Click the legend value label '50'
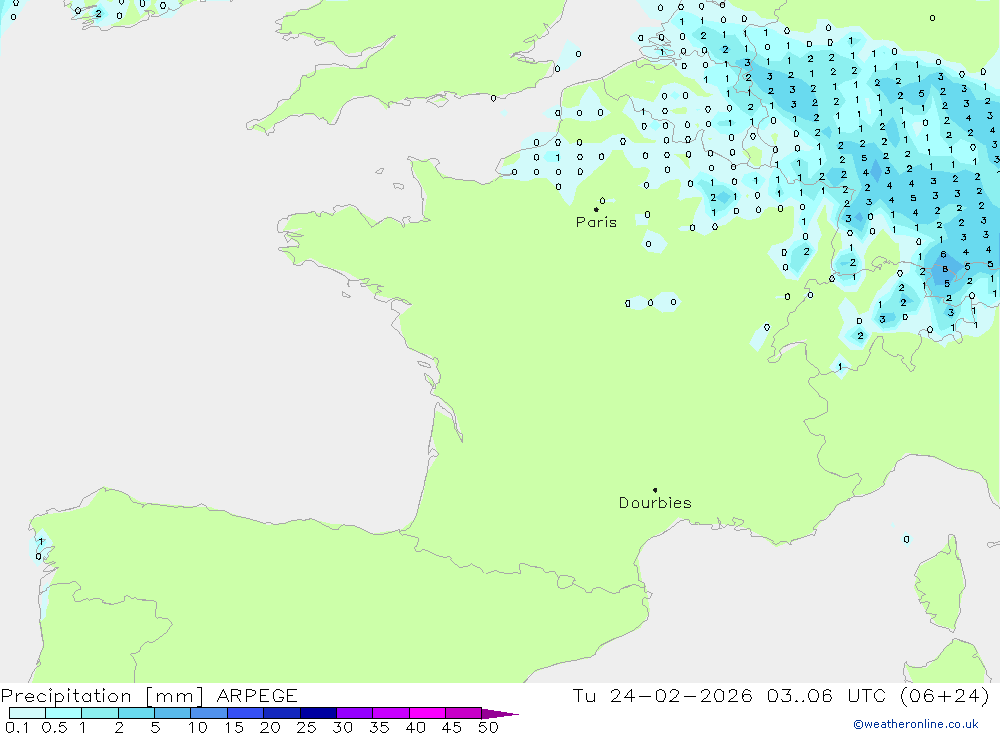The height and width of the screenshot is (733, 1000). click(x=488, y=727)
